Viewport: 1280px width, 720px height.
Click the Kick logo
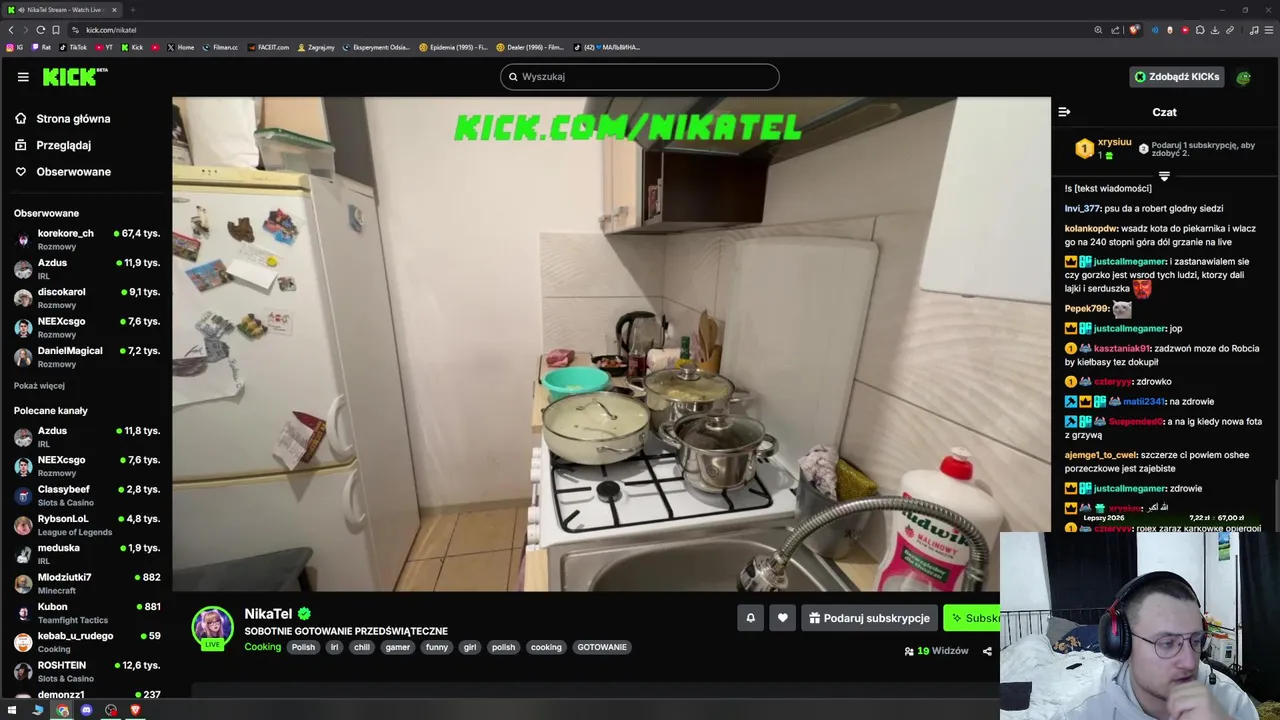point(75,77)
